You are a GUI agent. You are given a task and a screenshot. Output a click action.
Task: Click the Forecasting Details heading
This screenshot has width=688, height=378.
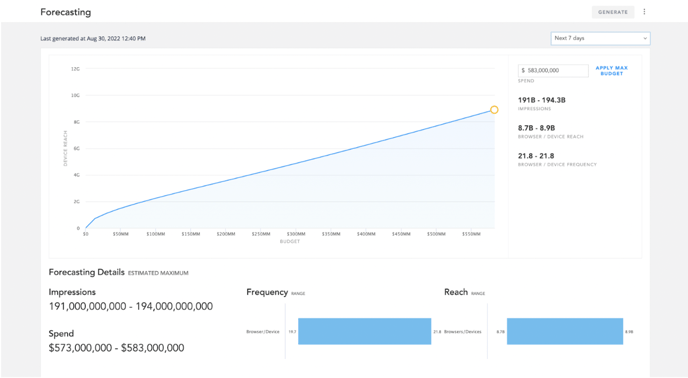tap(86, 272)
